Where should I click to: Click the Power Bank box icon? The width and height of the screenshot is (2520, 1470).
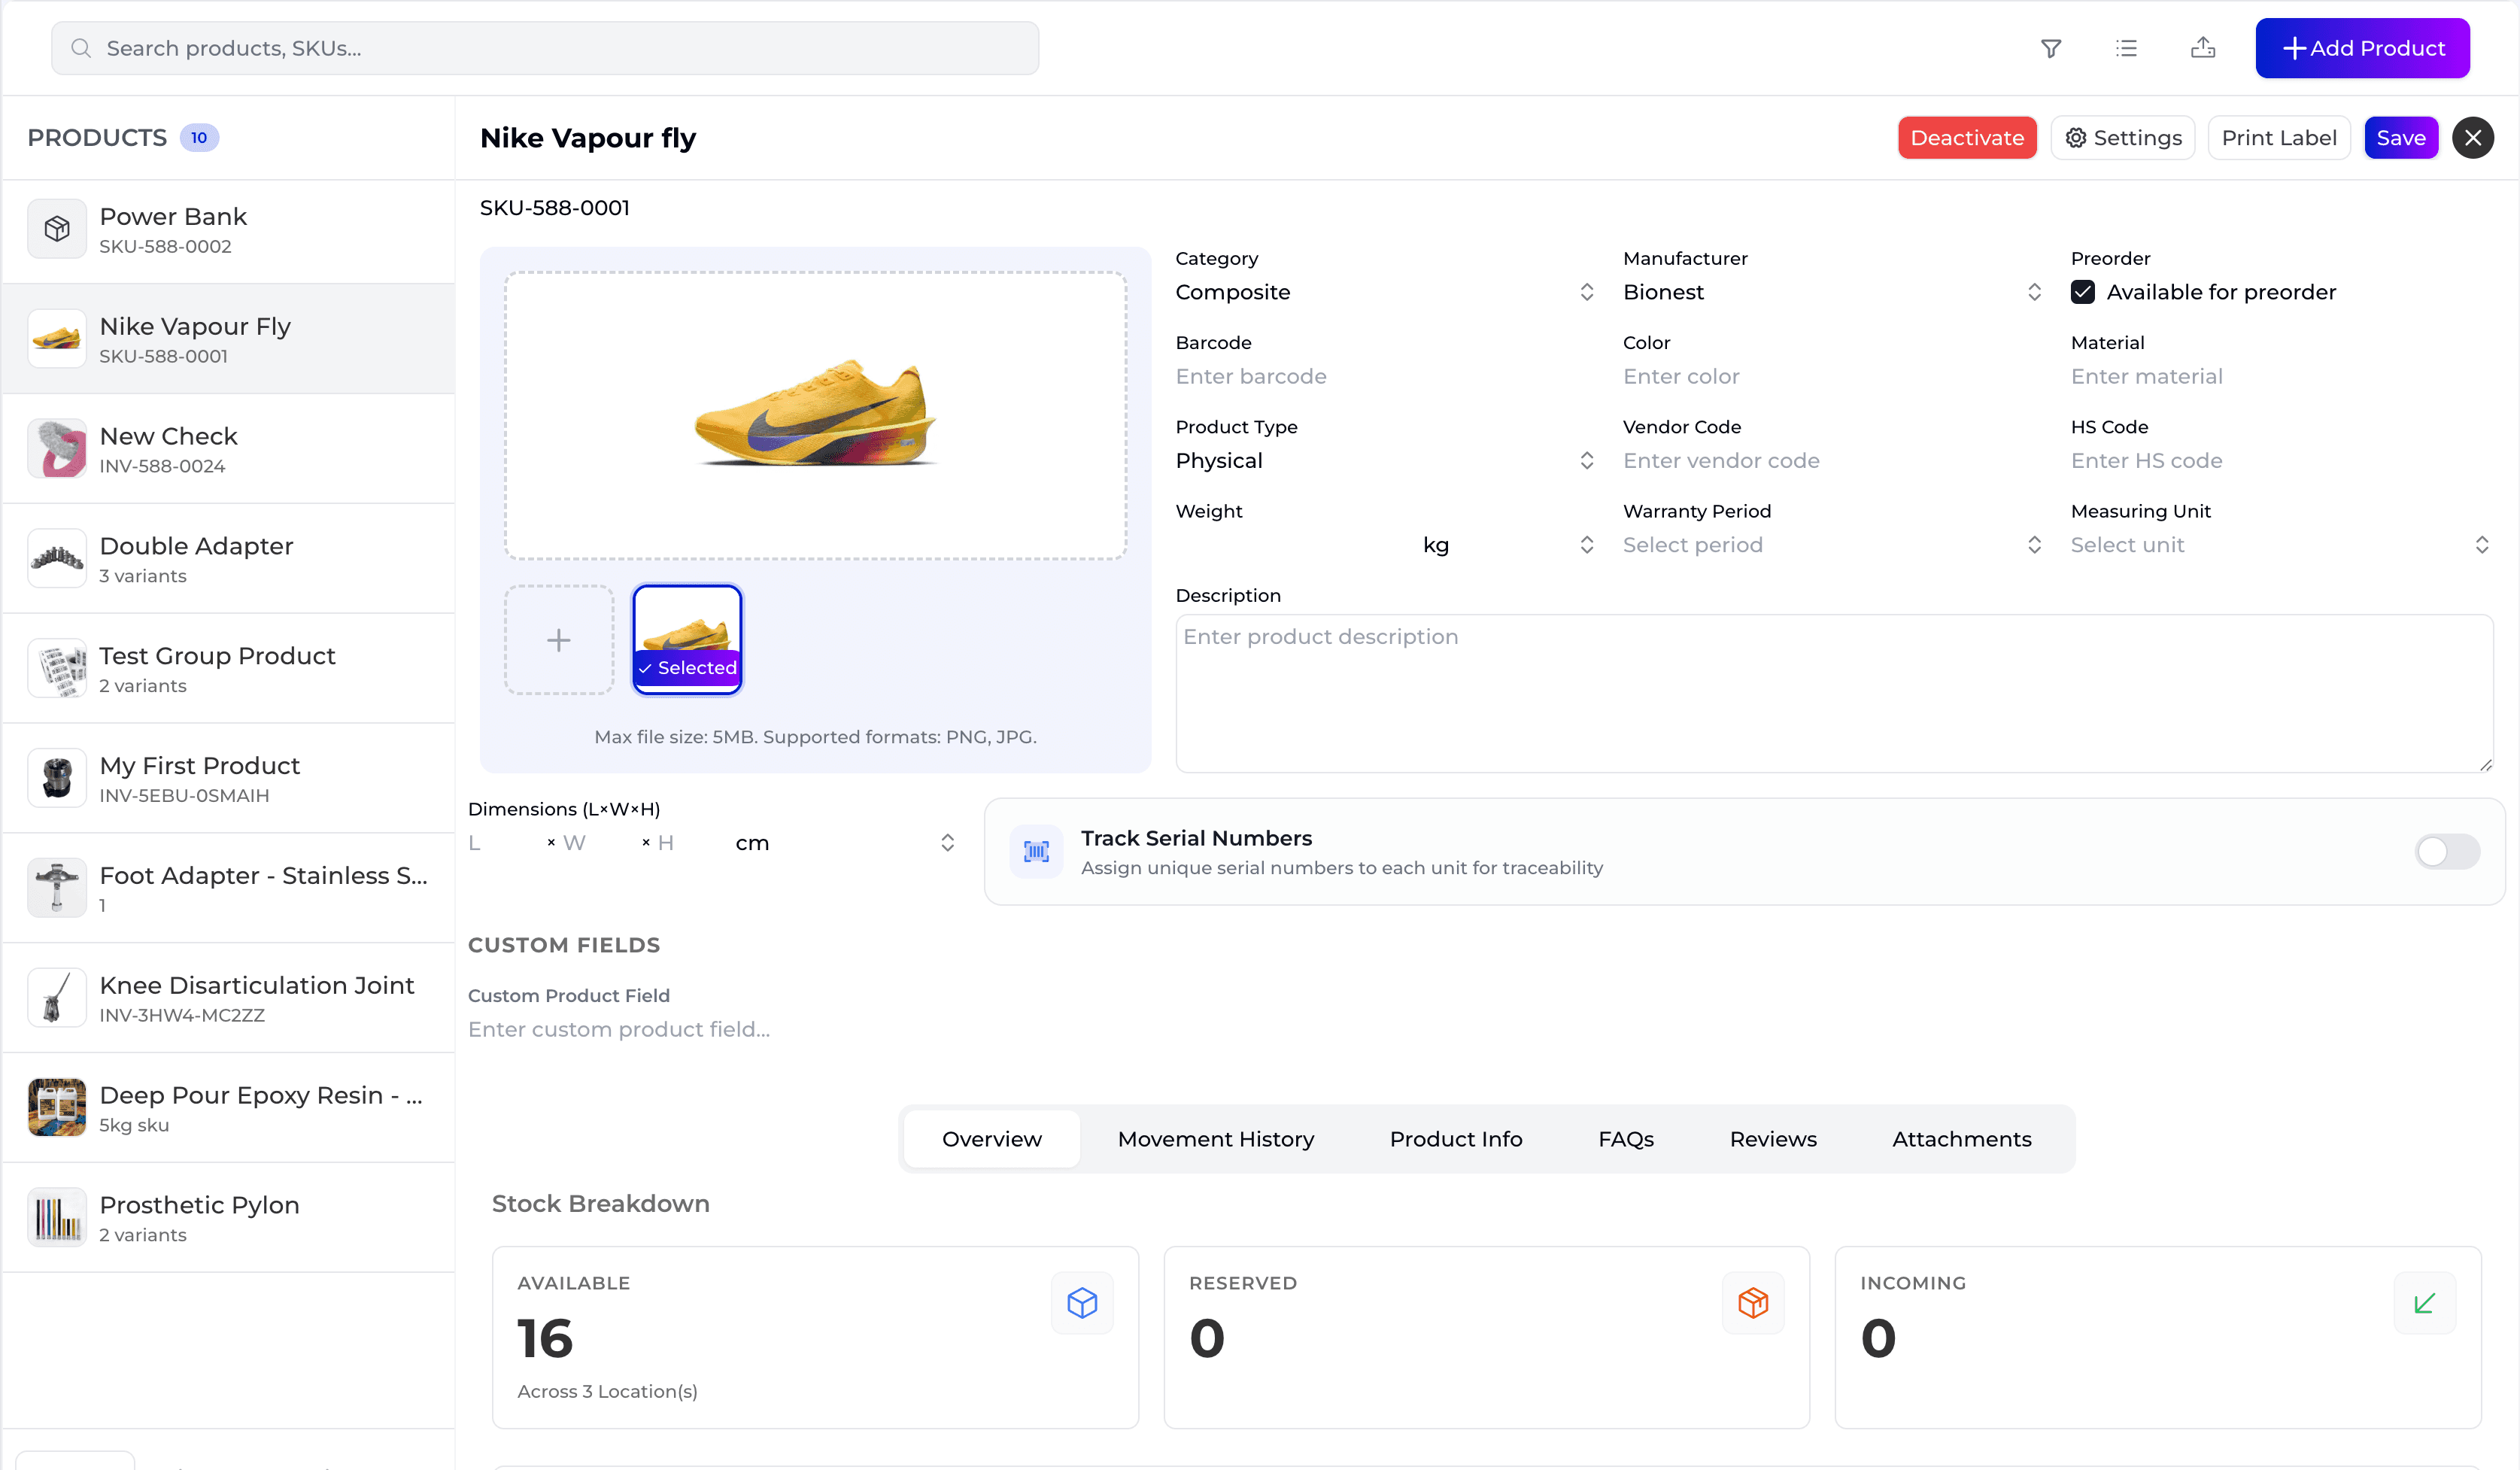(57, 229)
